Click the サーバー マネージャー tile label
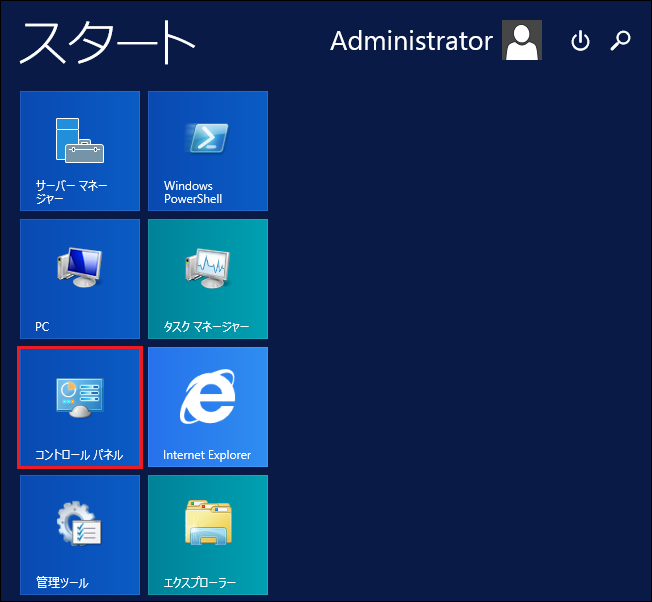Image resolution: width=652 pixels, height=602 pixels. point(71,192)
